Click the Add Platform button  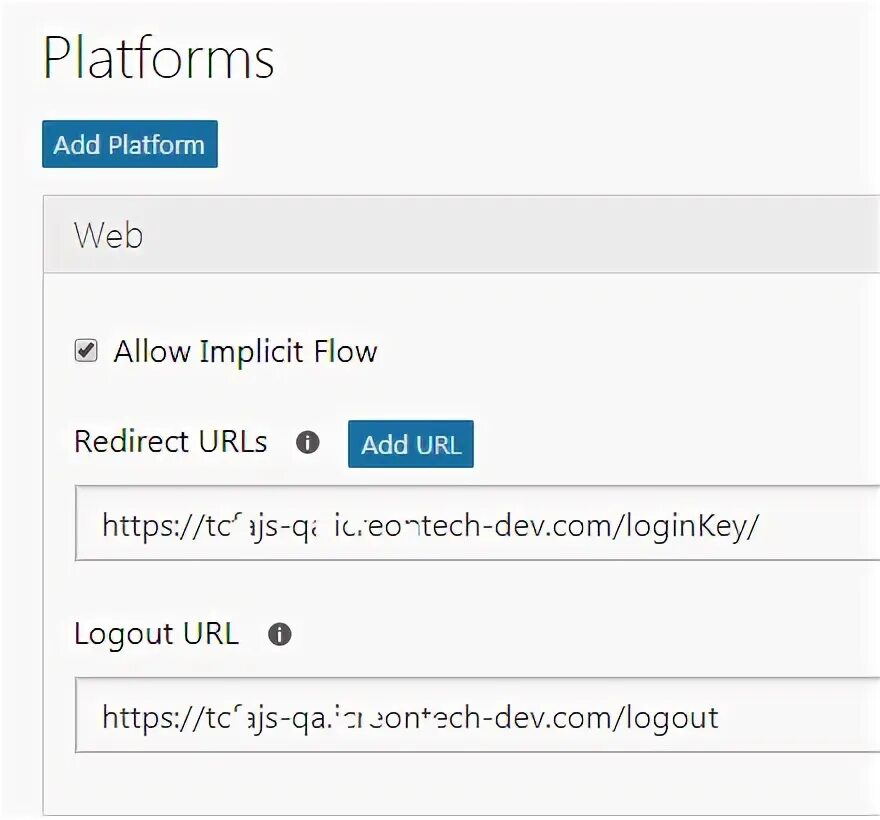(129, 144)
